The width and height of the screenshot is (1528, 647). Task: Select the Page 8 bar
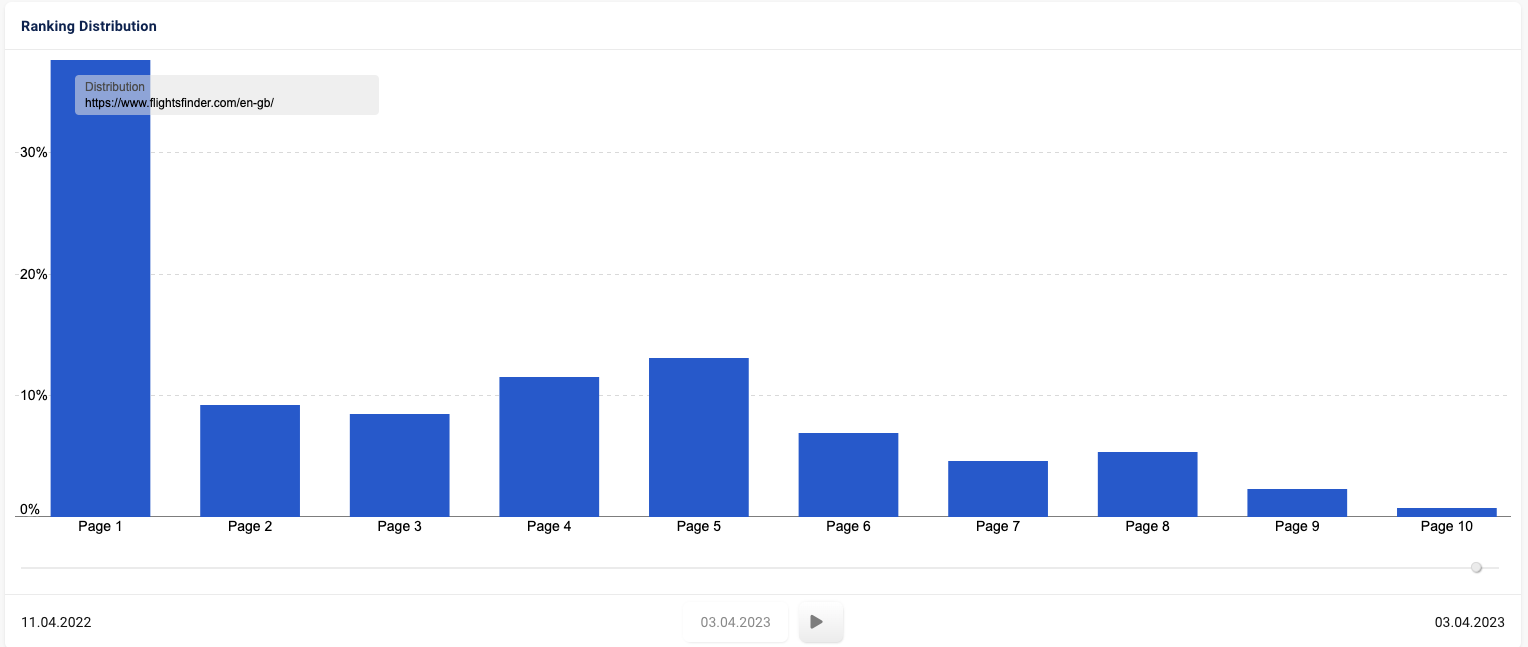(x=1148, y=484)
